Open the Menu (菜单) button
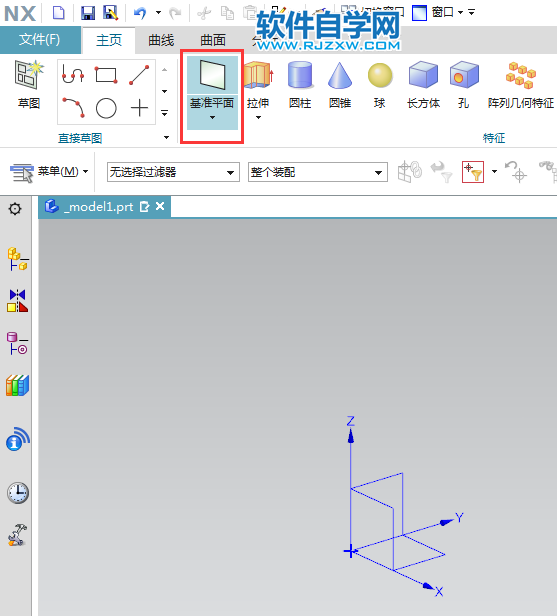557x616 pixels. point(49,172)
